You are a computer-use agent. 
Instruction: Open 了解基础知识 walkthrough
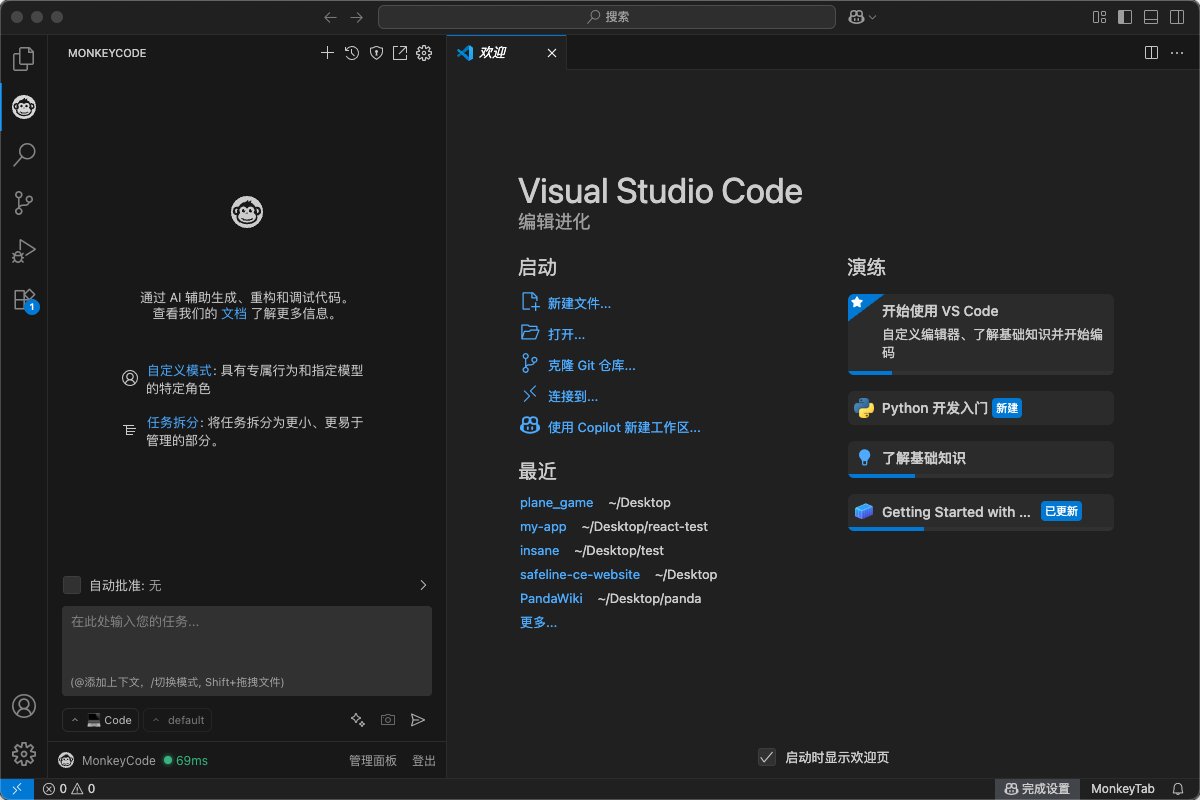tap(981, 459)
